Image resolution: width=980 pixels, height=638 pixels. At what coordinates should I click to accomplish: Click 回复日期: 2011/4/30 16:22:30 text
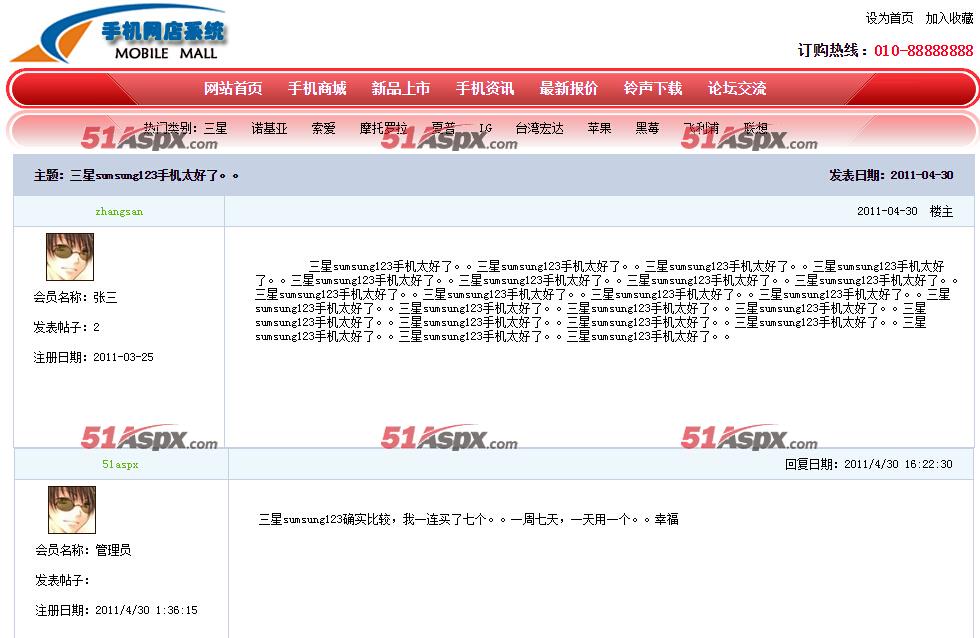[869, 464]
